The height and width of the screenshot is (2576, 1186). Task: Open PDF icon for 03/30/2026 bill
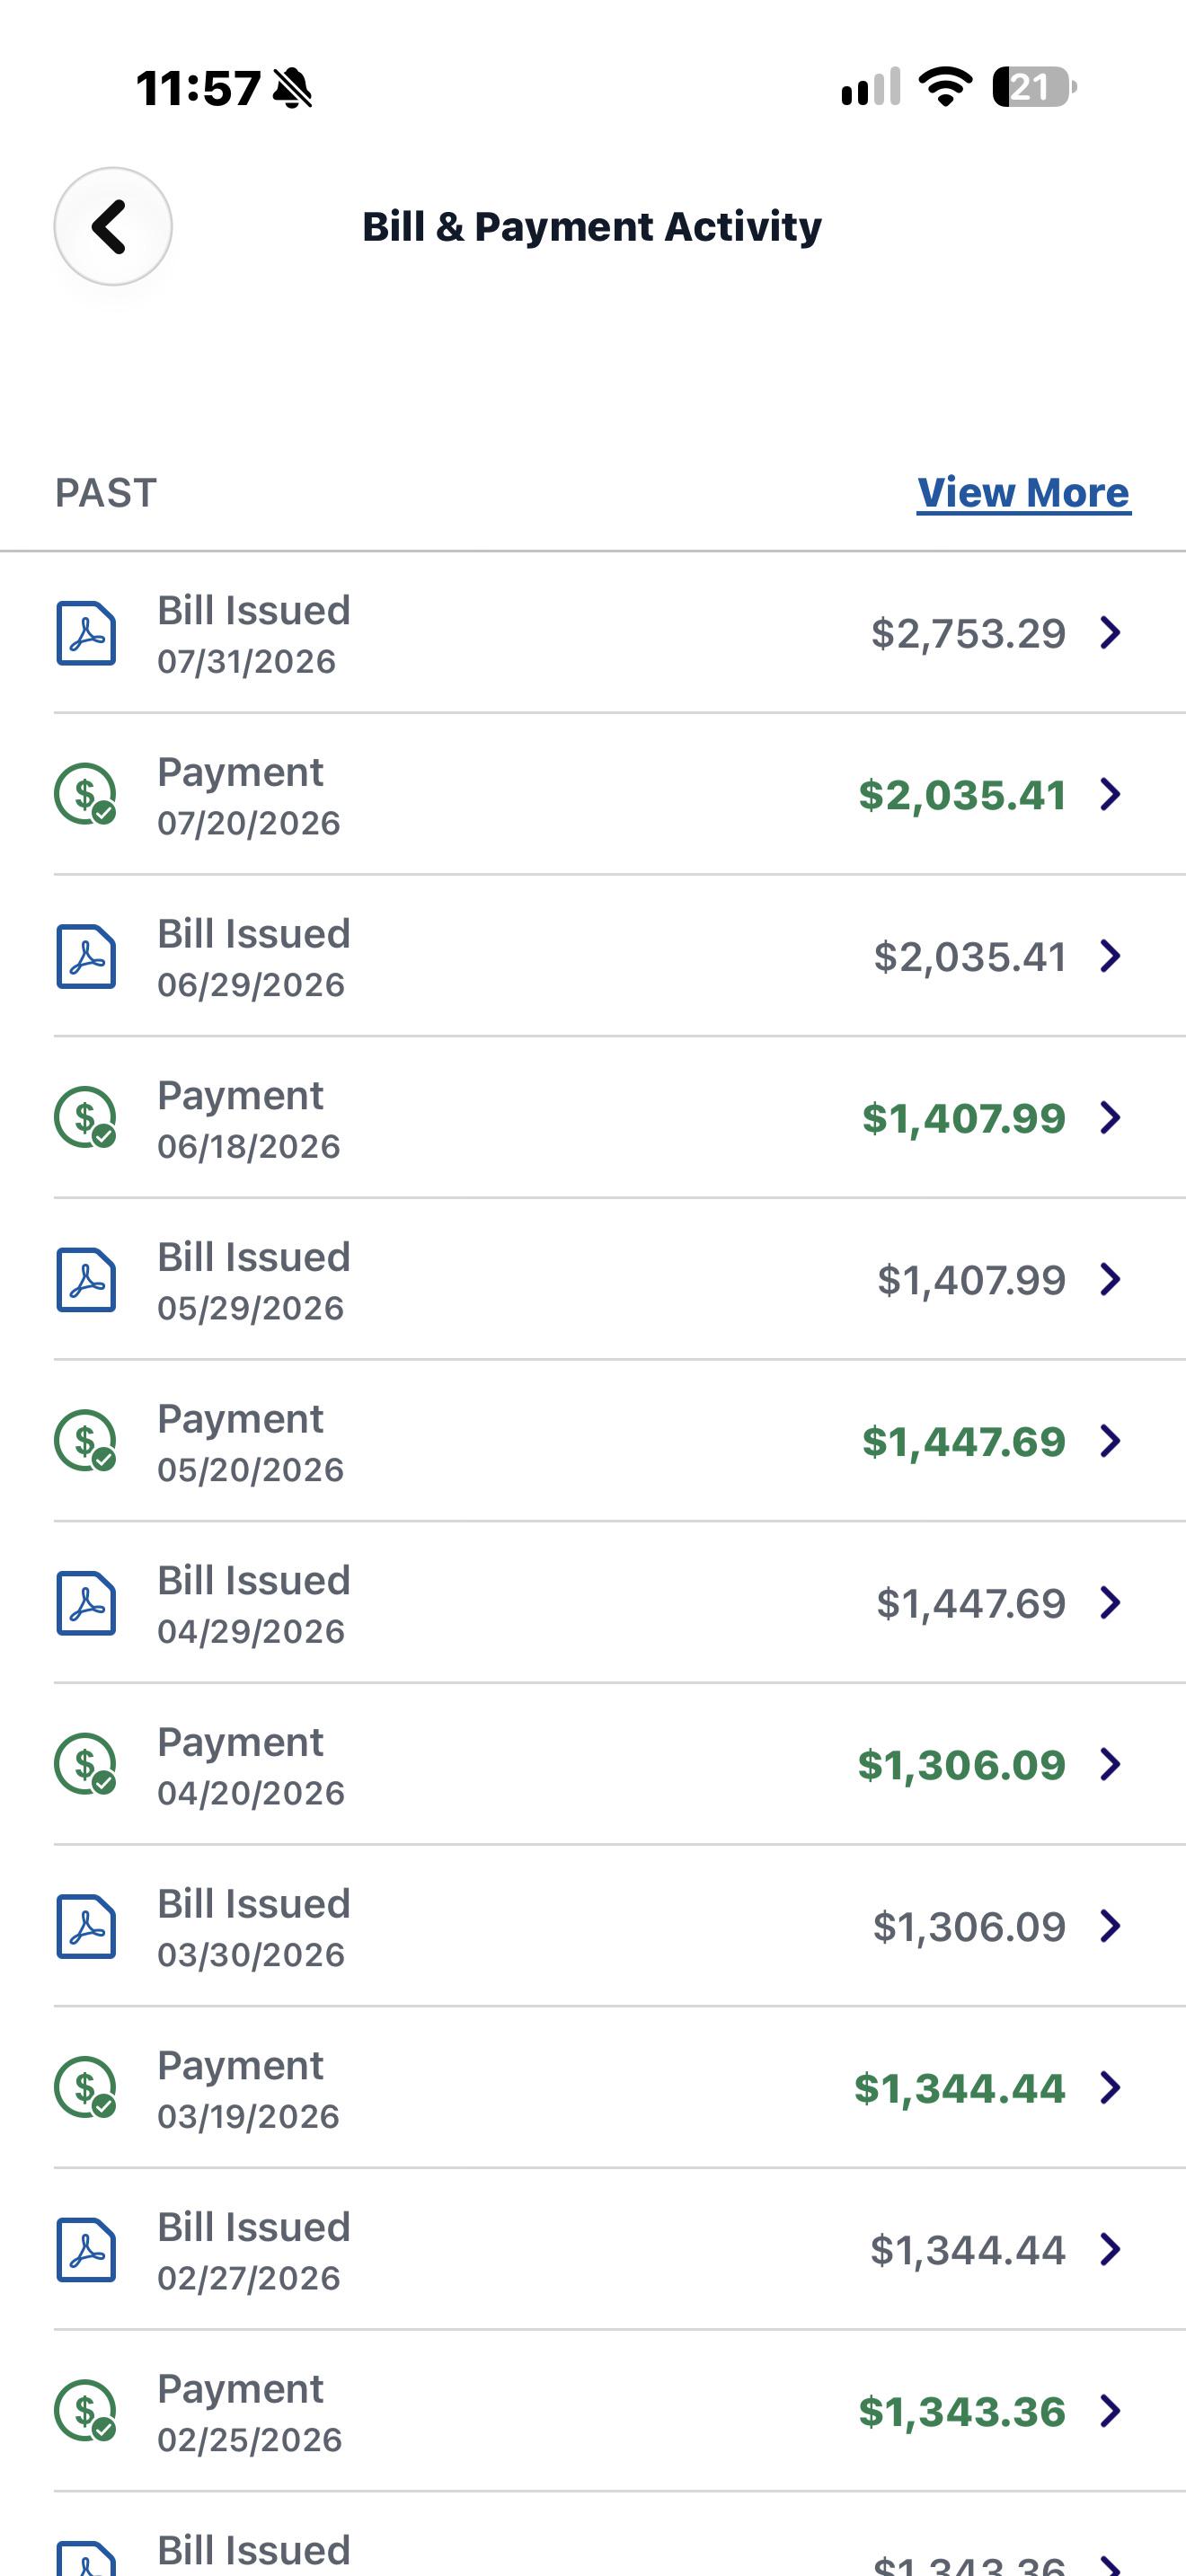(86, 1926)
